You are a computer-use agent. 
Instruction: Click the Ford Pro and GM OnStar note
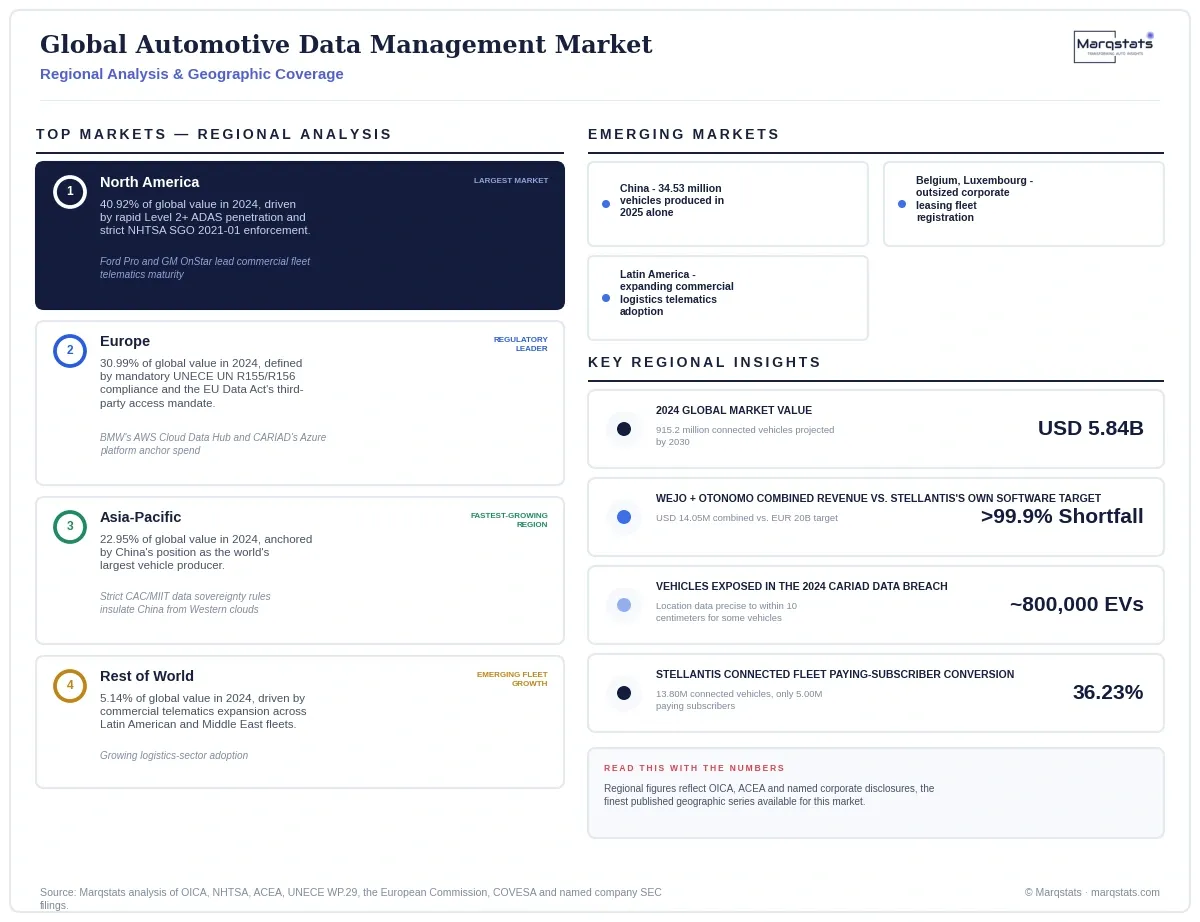click(x=205, y=268)
